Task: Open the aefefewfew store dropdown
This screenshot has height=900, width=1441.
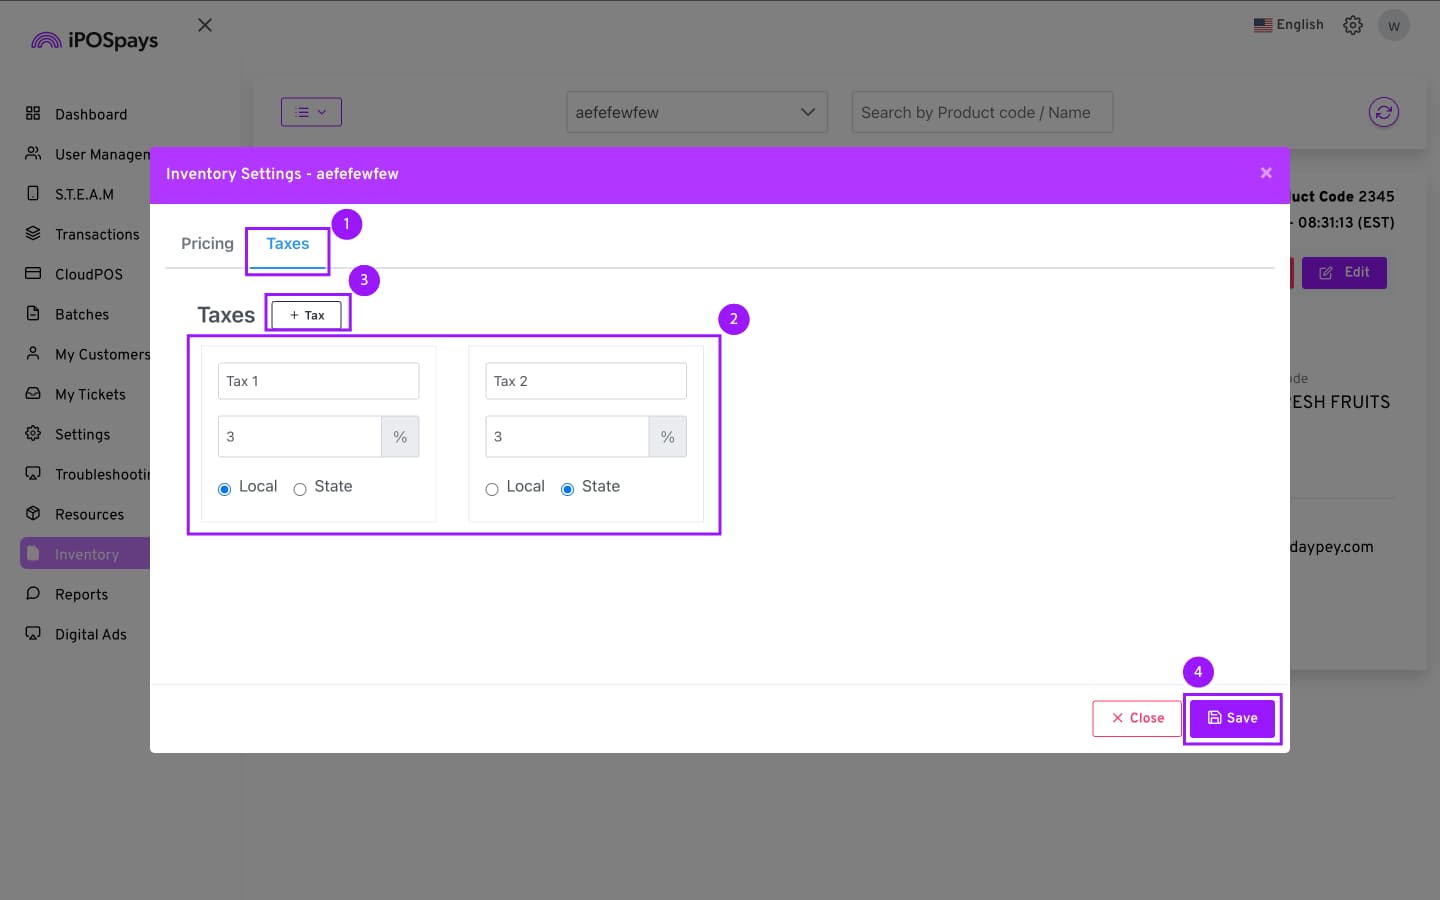Action: pyautogui.click(x=696, y=113)
